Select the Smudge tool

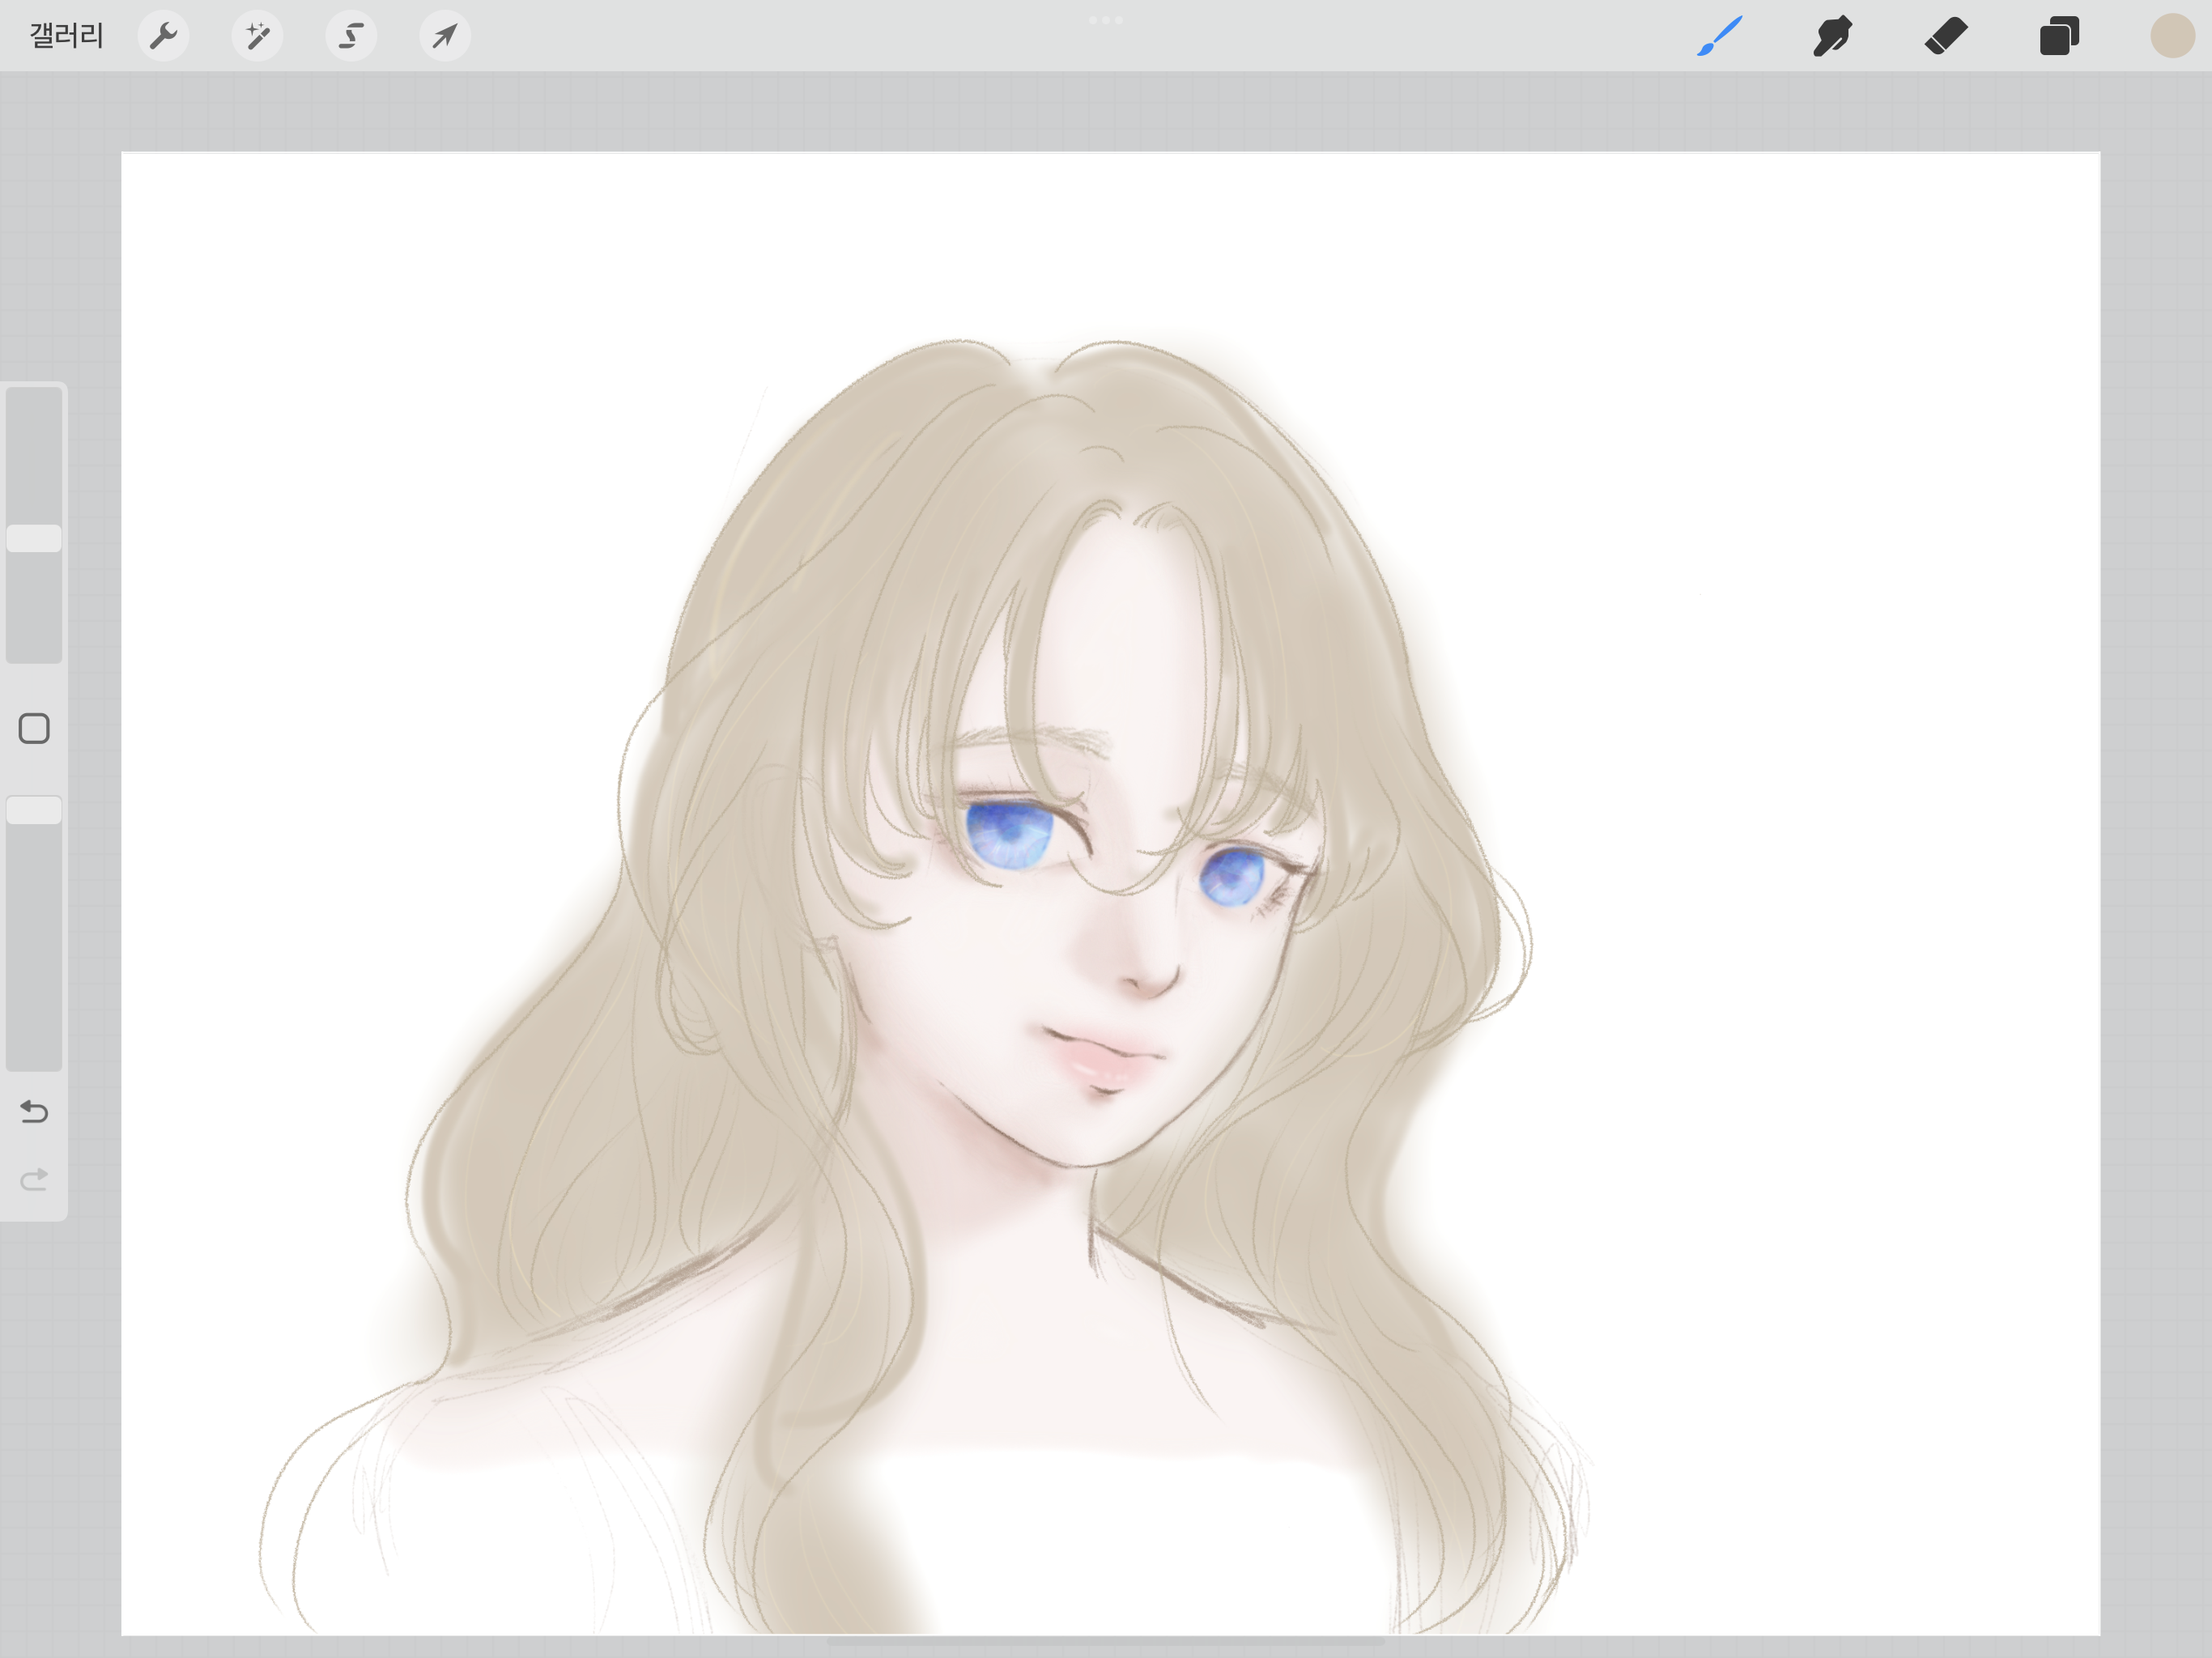1832,36
